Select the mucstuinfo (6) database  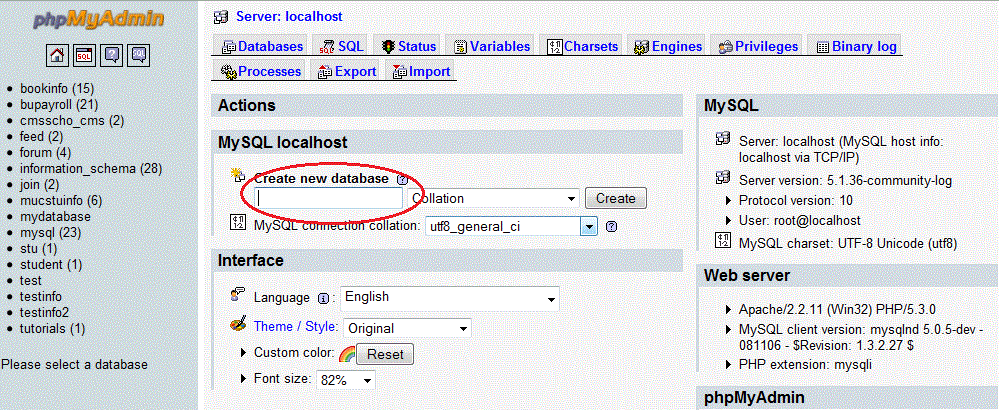61,201
